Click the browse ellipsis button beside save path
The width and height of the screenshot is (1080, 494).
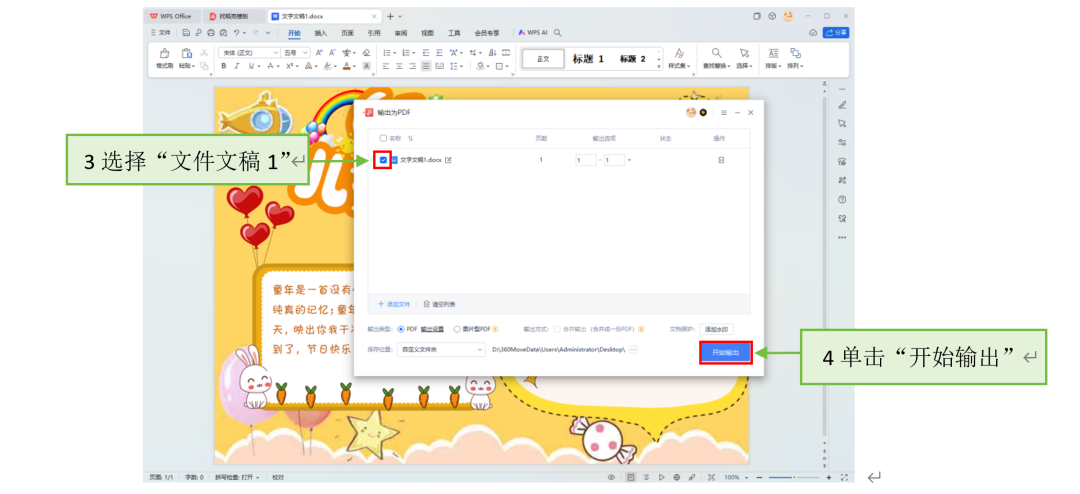[x=633, y=349]
